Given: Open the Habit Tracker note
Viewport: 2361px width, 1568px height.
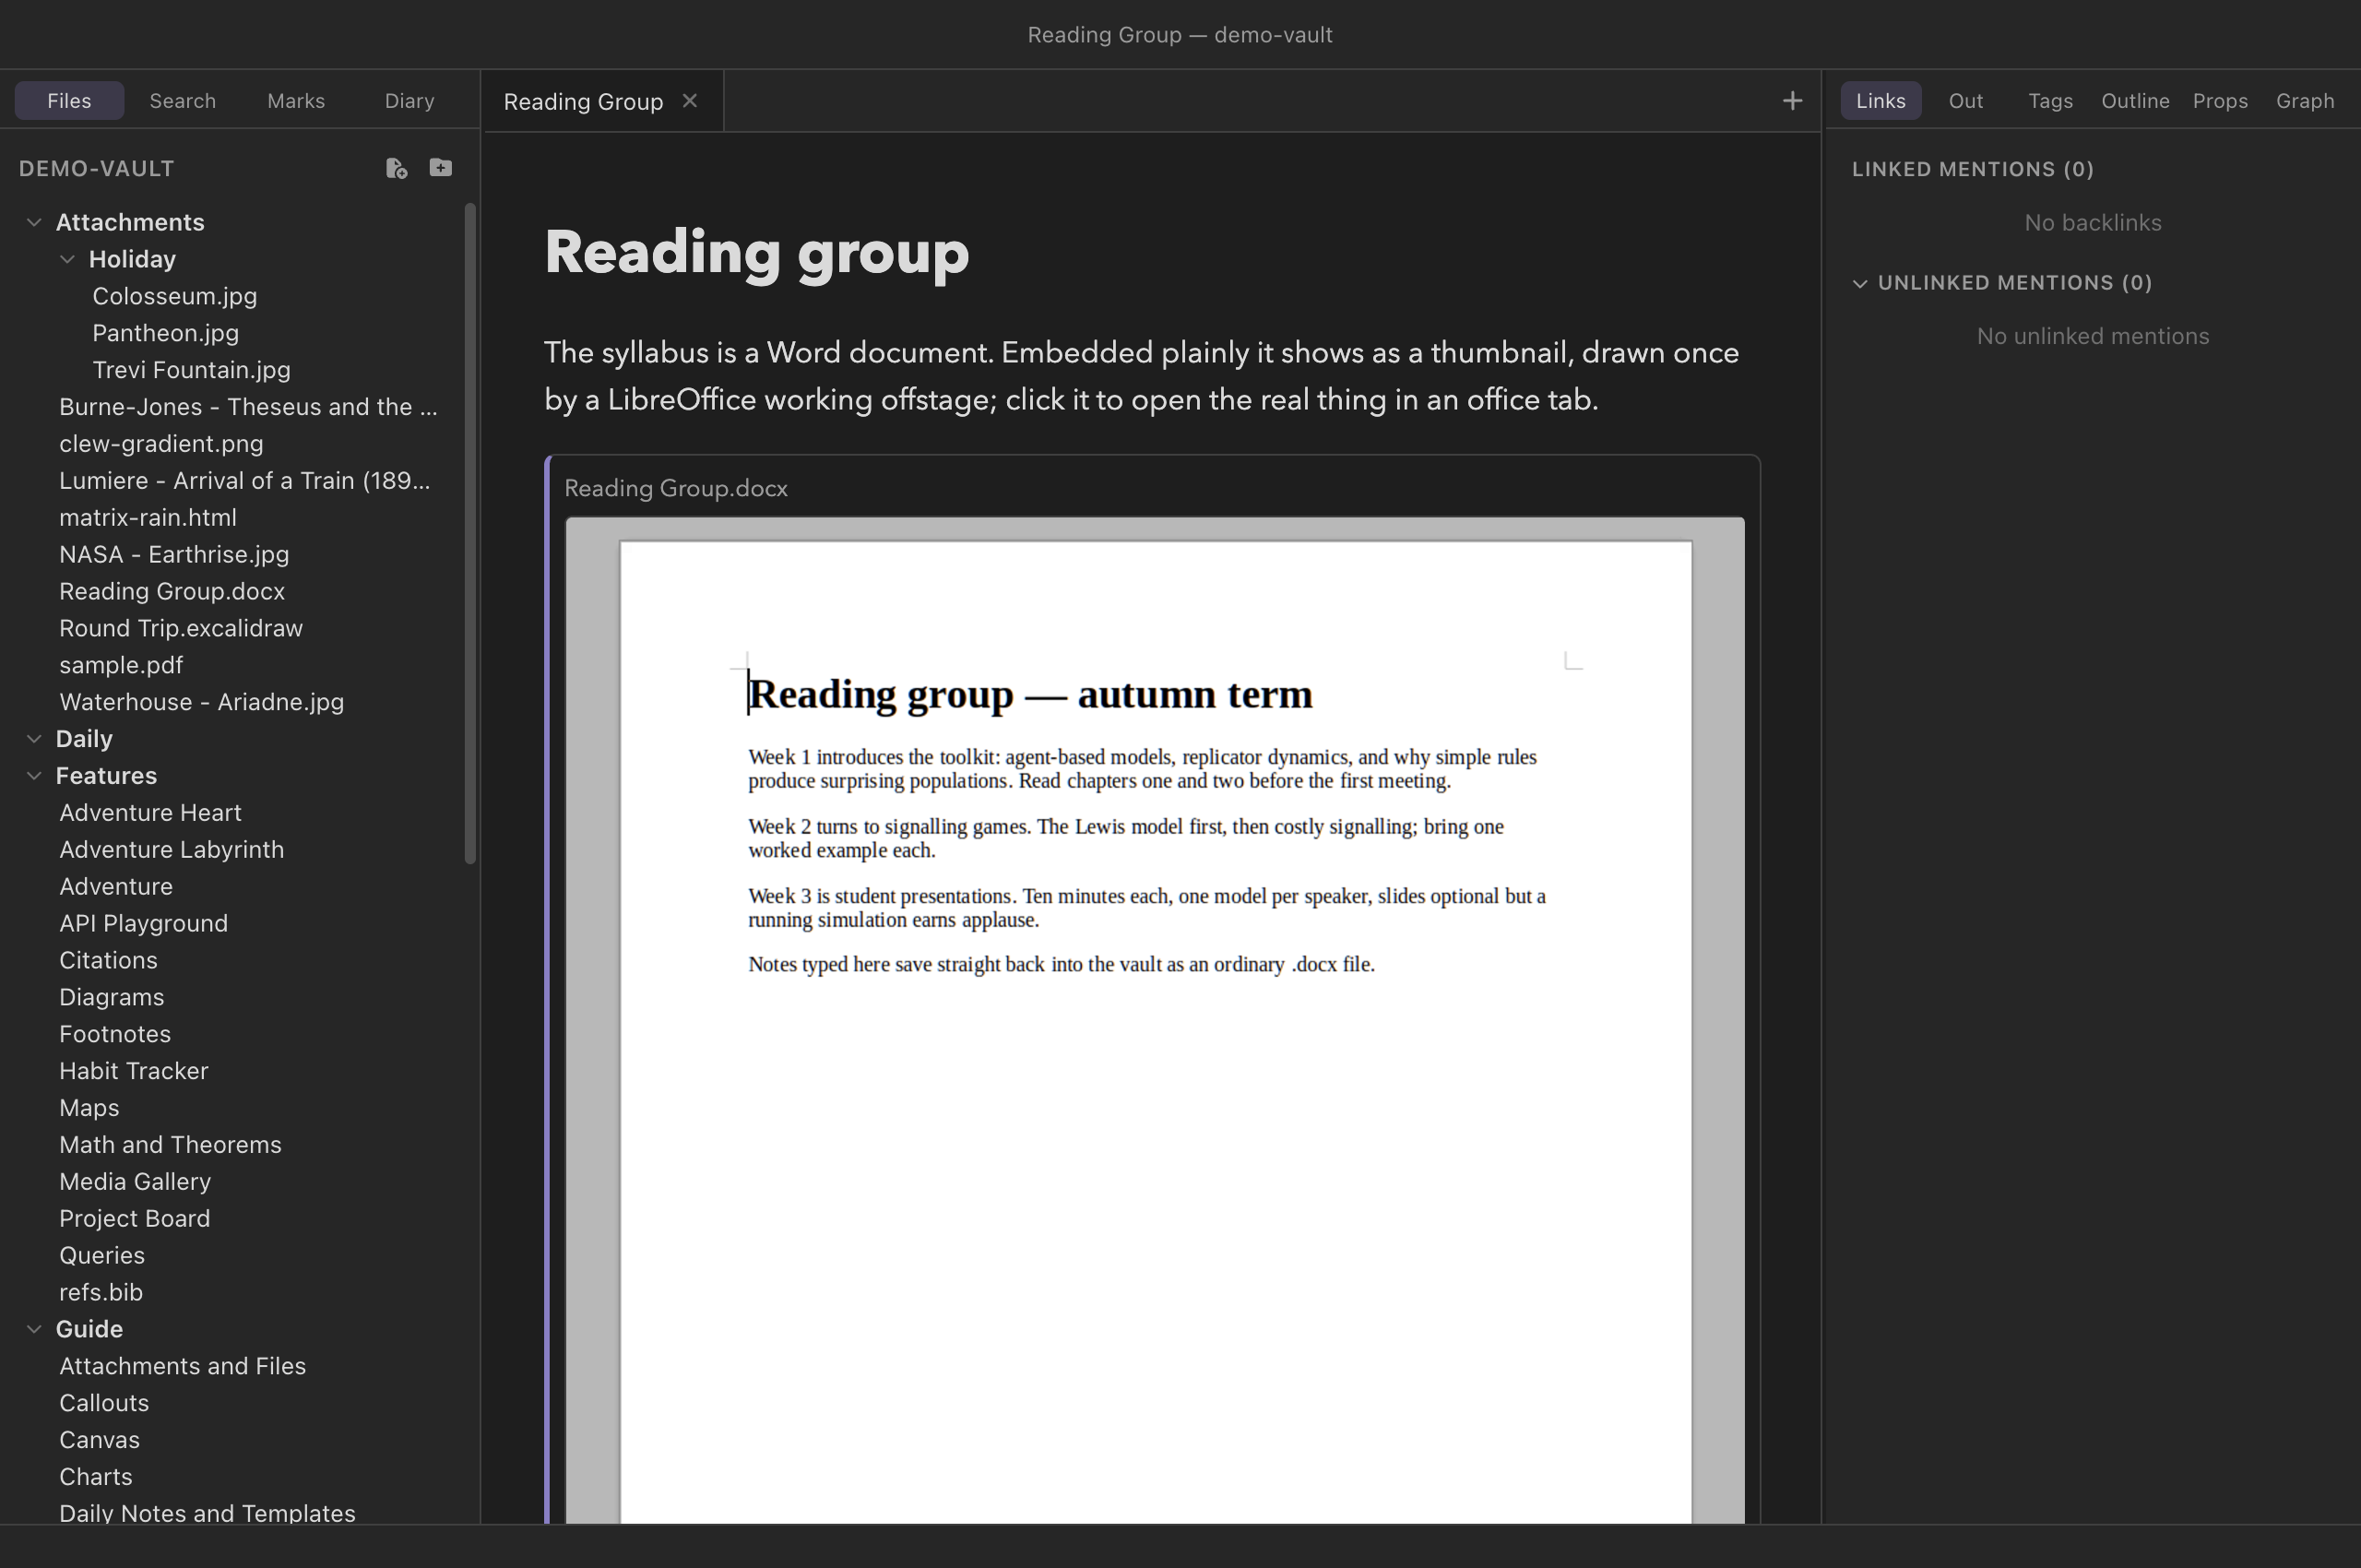Looking at the screenshot, I should [134, 1071].
